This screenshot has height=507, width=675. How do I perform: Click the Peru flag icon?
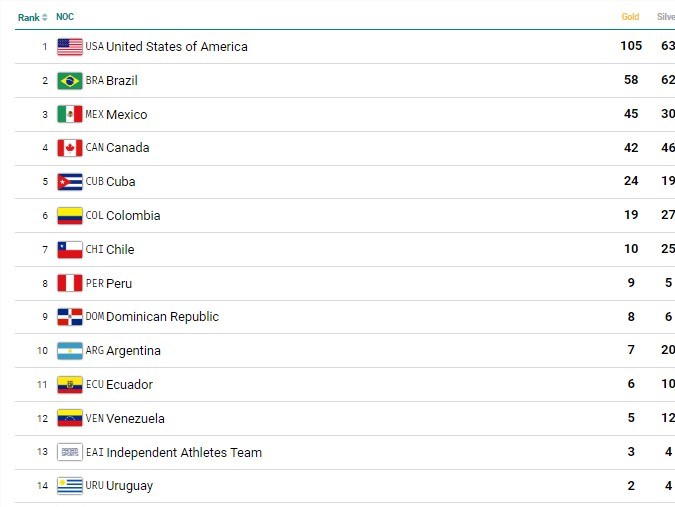click(x=69, y=283)
